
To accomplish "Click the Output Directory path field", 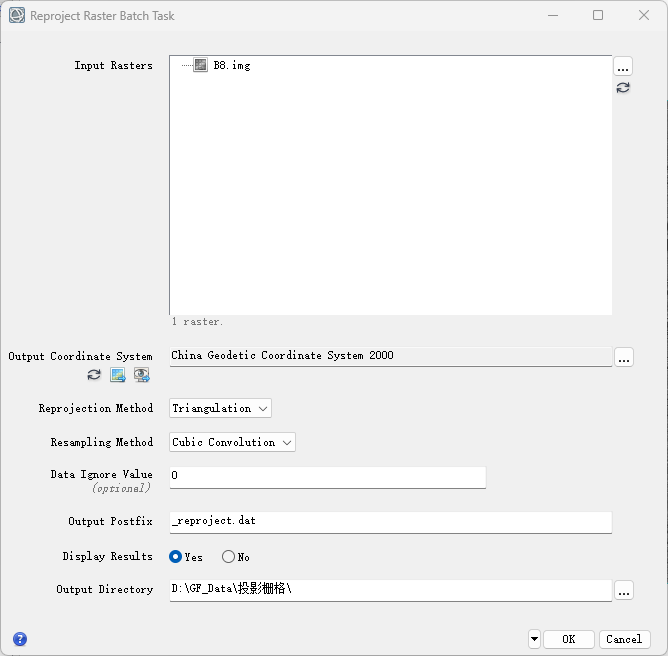I will [x=391, y=590].
